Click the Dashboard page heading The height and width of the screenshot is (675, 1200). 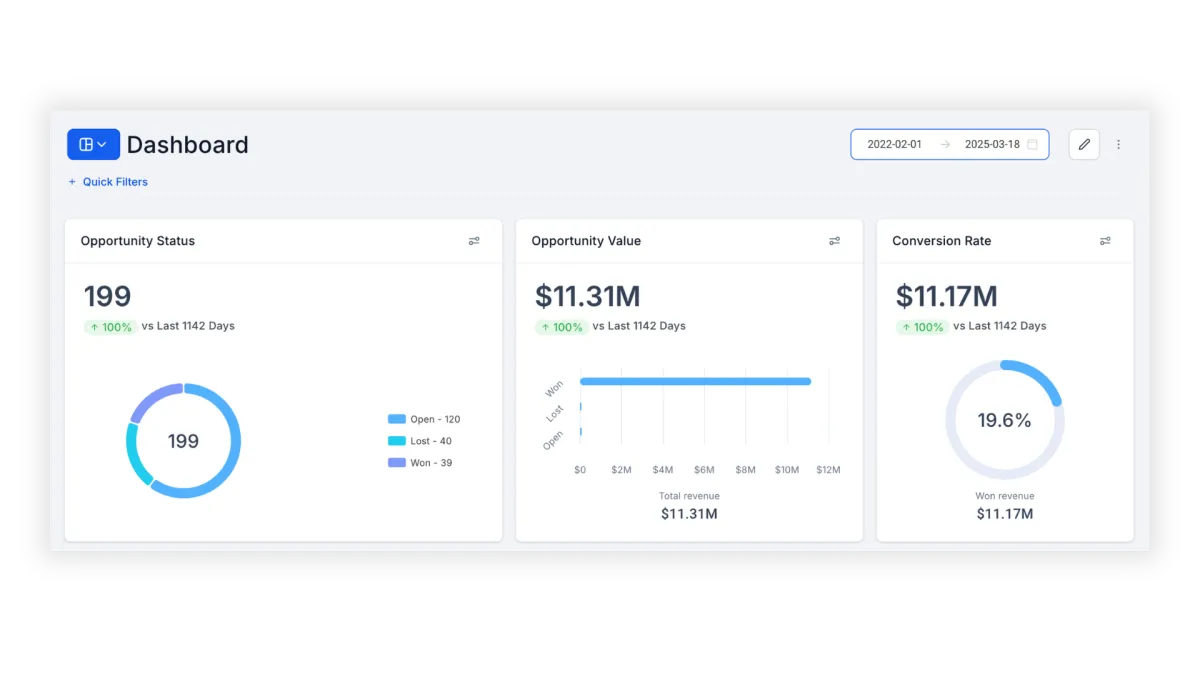click(x=188, y=145)
